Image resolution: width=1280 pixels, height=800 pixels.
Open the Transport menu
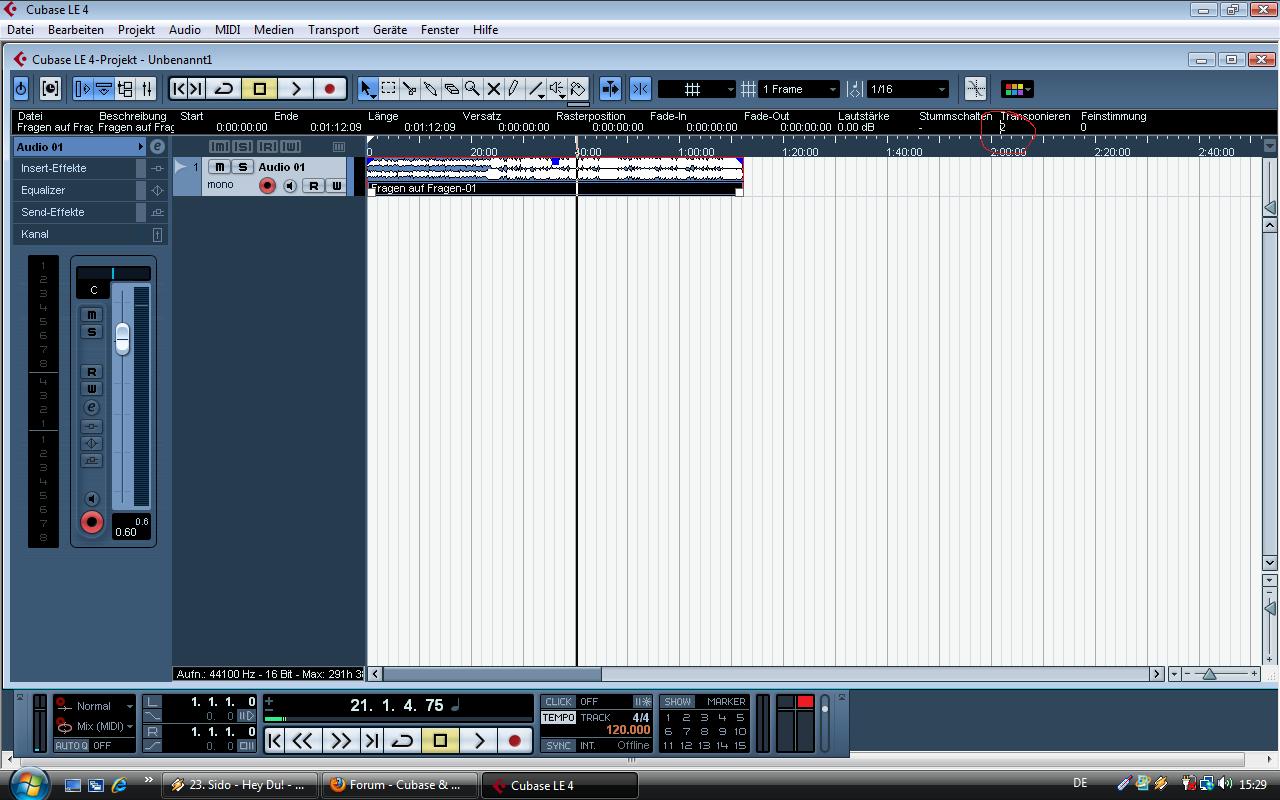tap(333, 30)
